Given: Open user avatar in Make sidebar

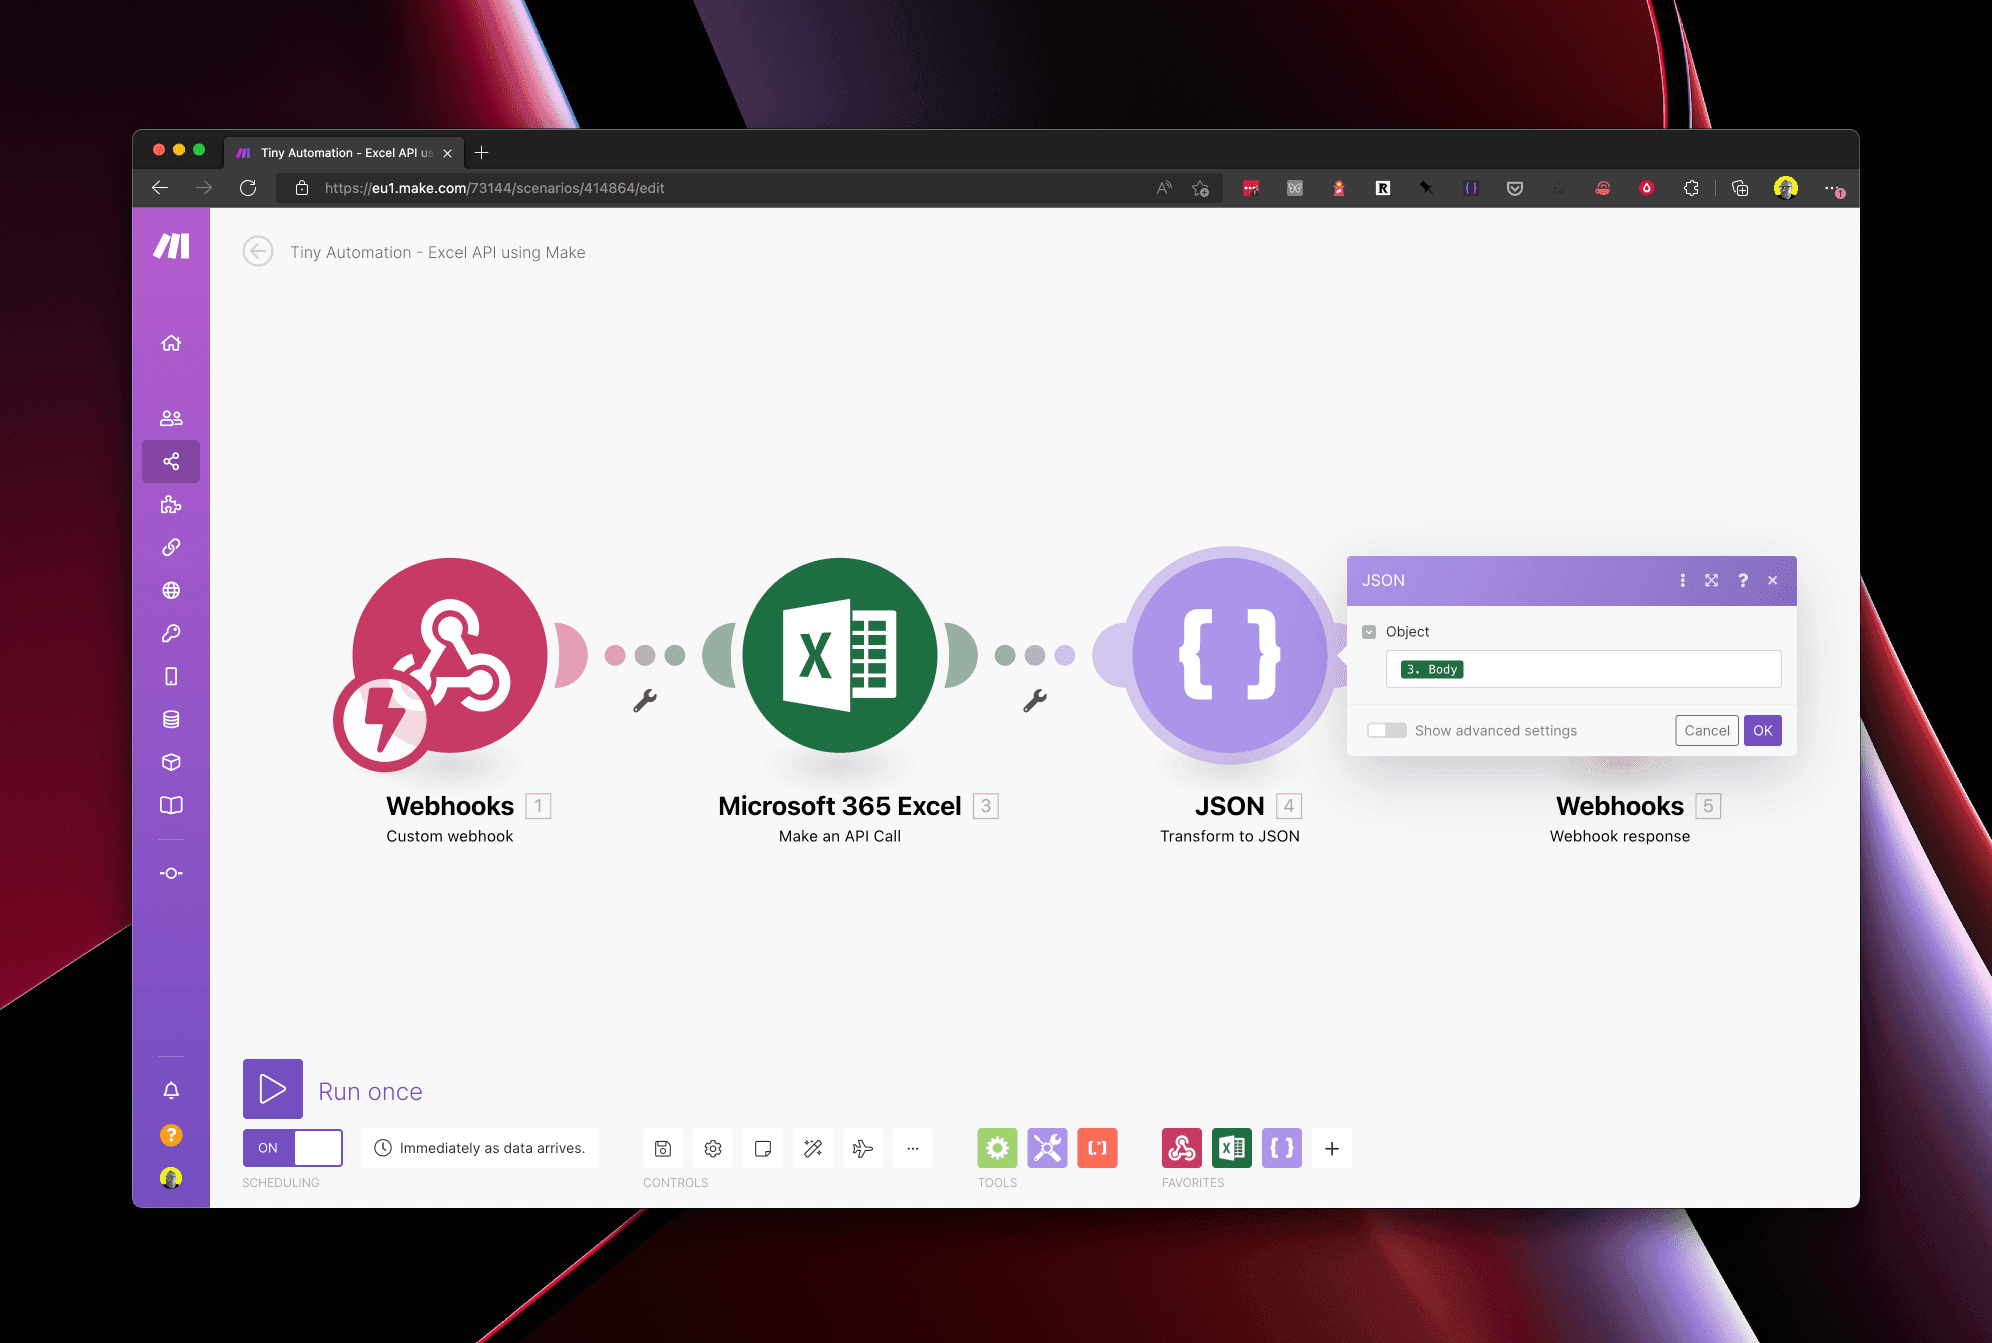Looking at the screenshot, I should point(171,1178).
